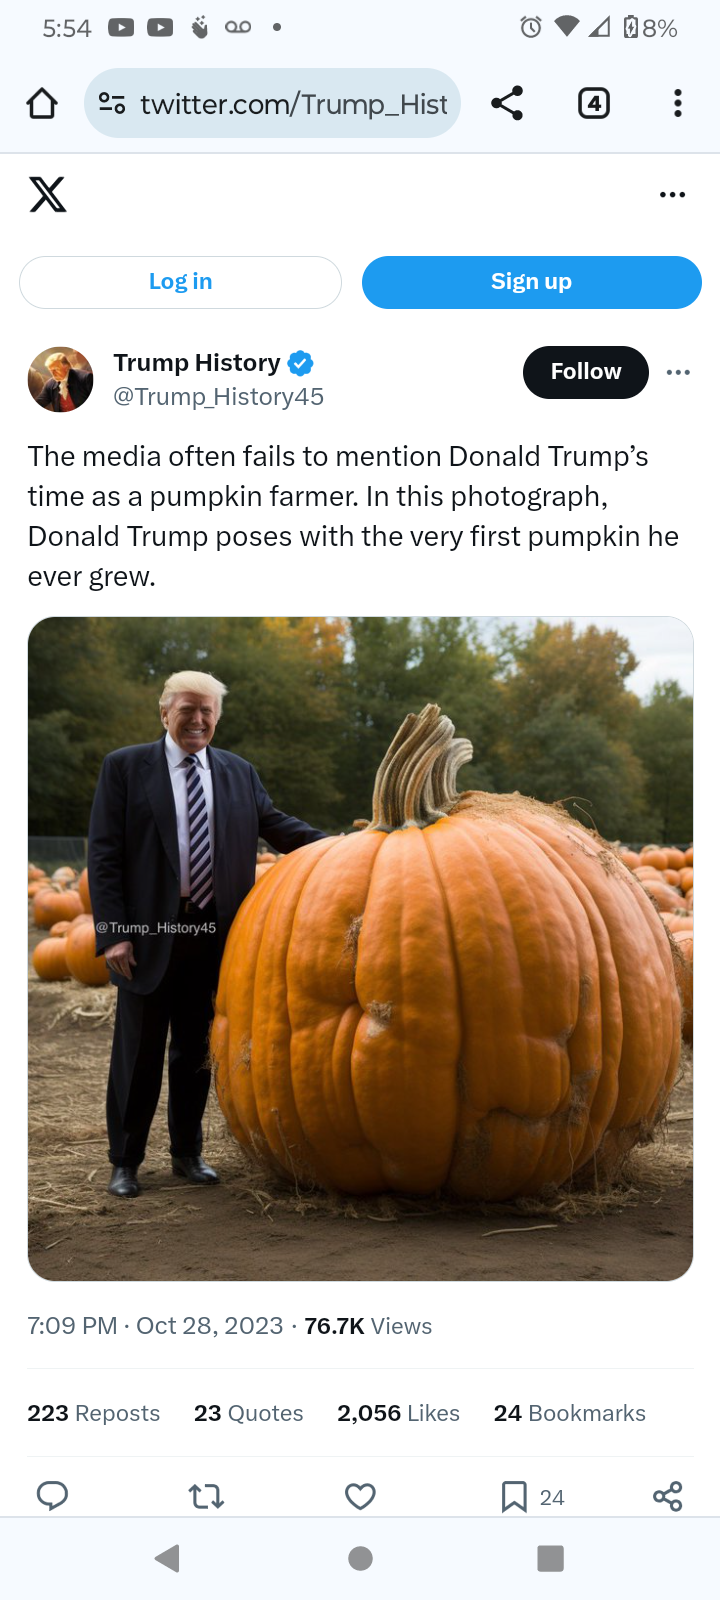Tap the X logo
The width and height of the screenshot is (720, 1600).
47,194
